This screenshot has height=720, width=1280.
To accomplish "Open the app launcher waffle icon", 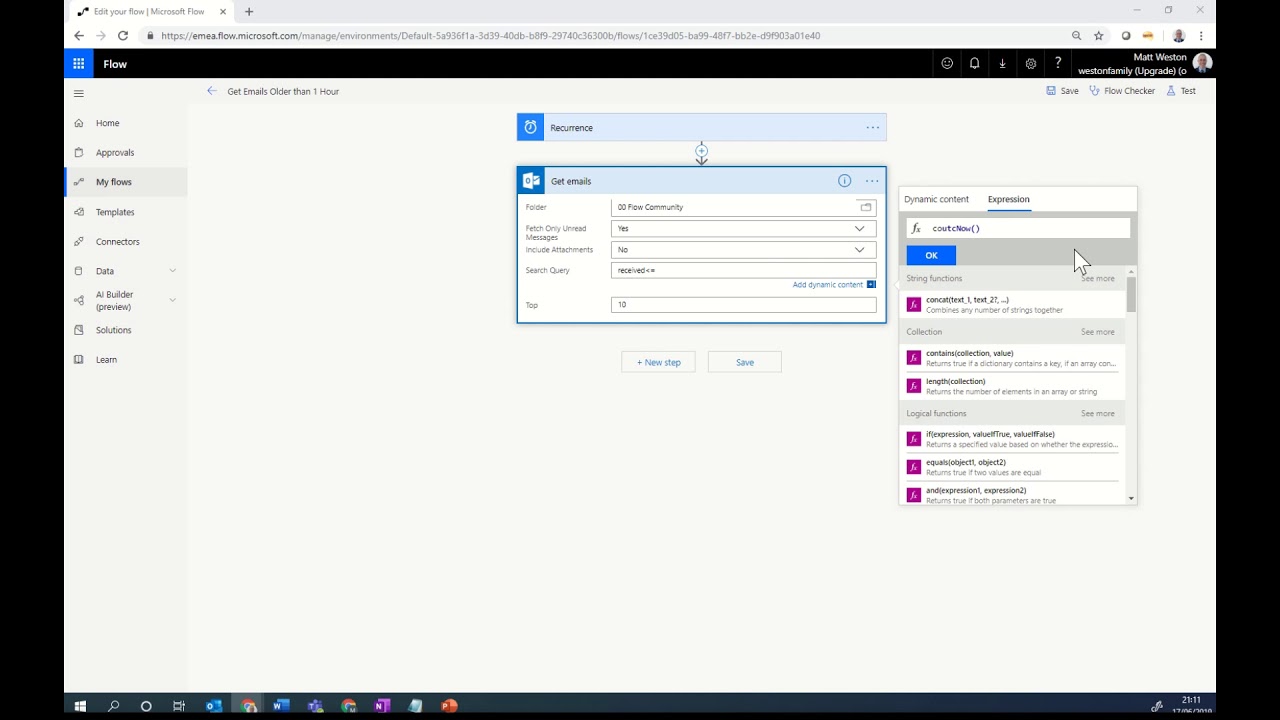I will coord(78,64).
